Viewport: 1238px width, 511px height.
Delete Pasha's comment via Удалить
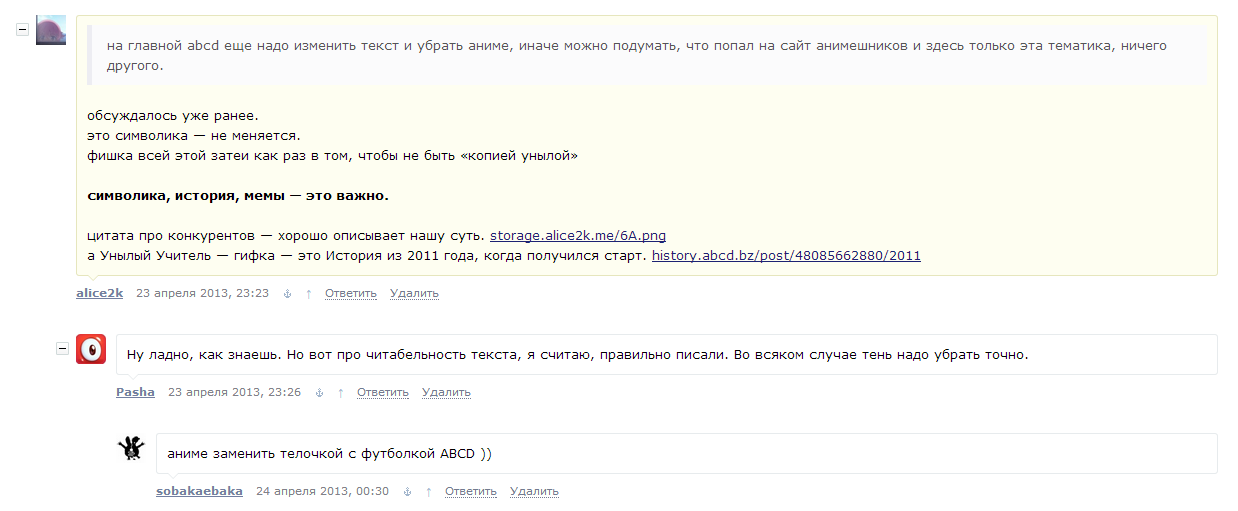coord(446,393)
